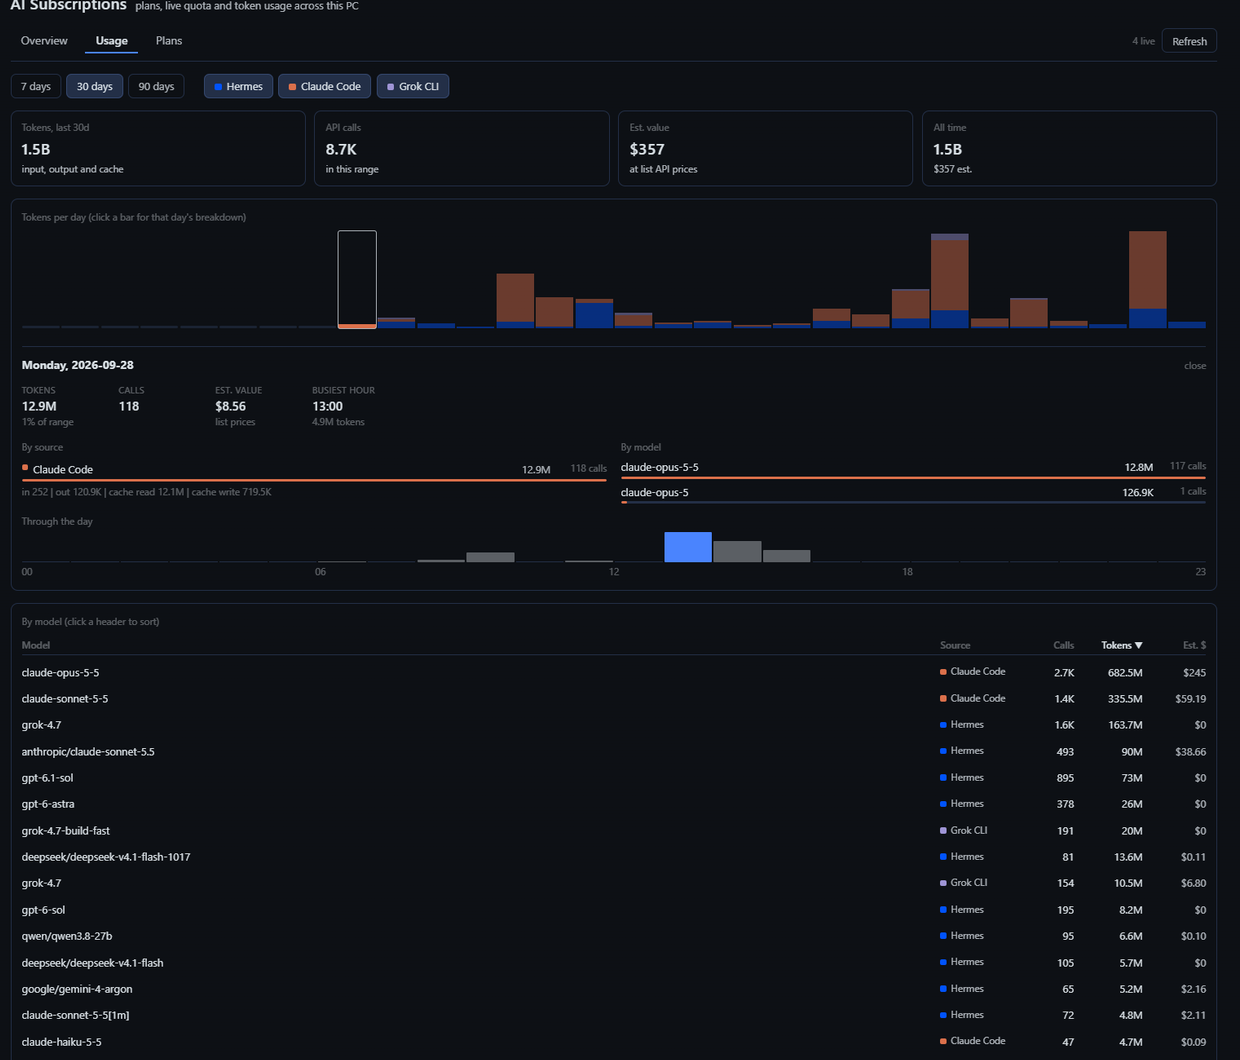
Task: Toggle the Hermes source filter
Action: click(x=238, y=86)
